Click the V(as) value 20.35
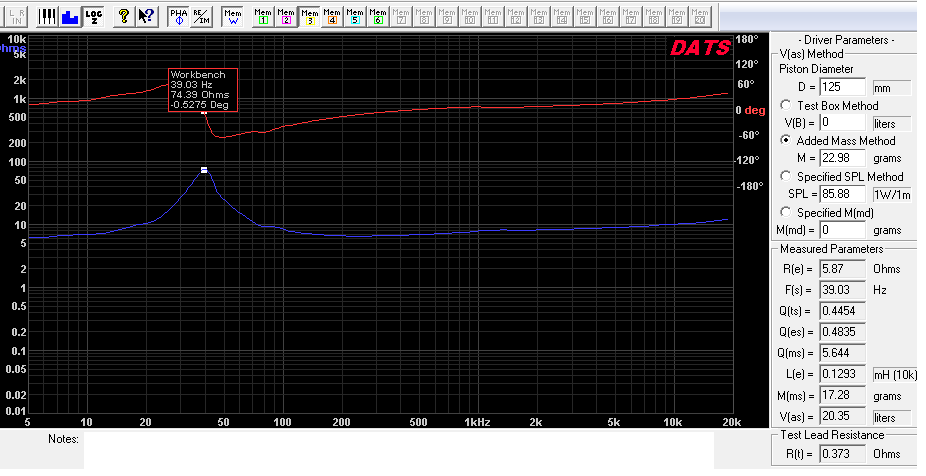The width and height of the screenshot is (926, 476). click(843, 417)
